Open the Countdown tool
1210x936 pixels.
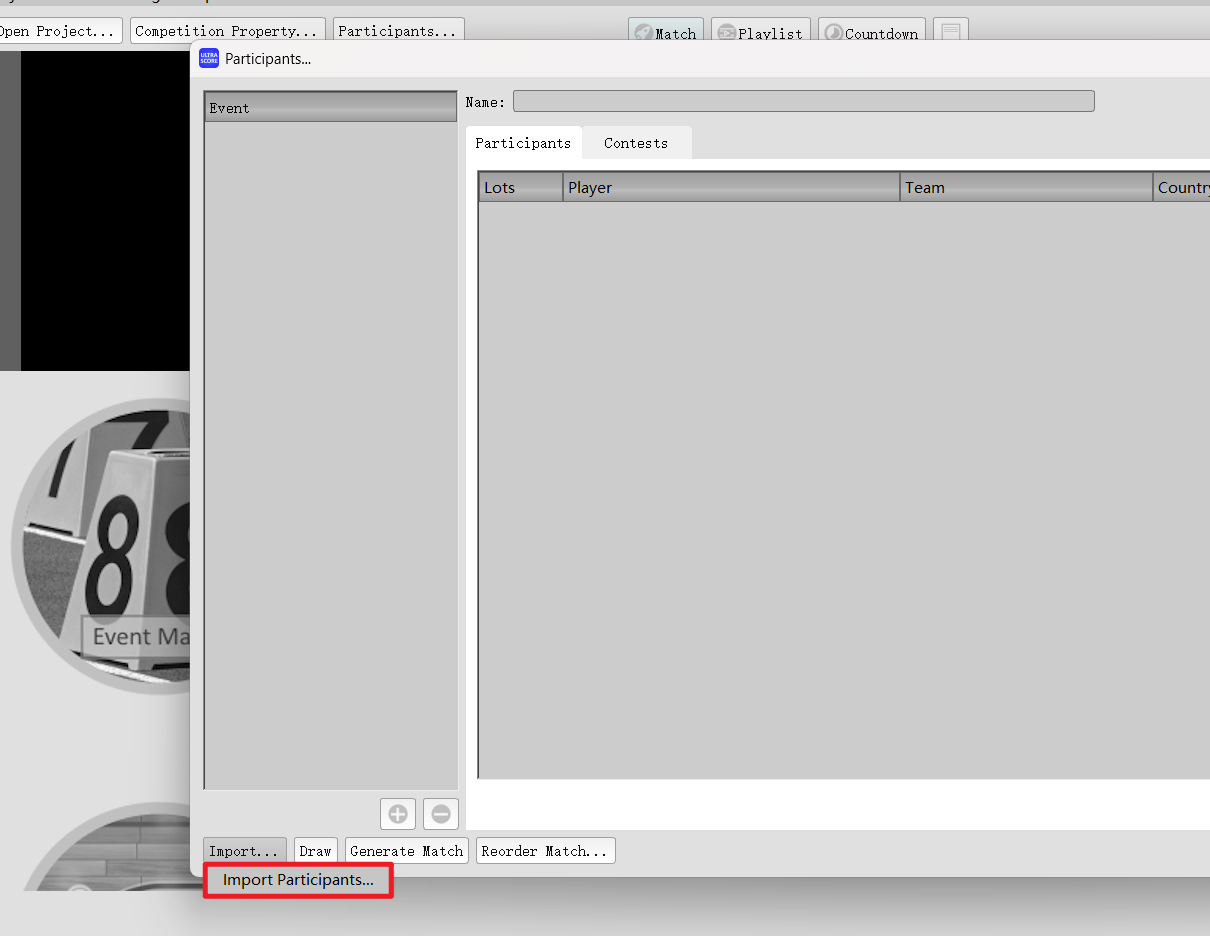tap(871, 33)
